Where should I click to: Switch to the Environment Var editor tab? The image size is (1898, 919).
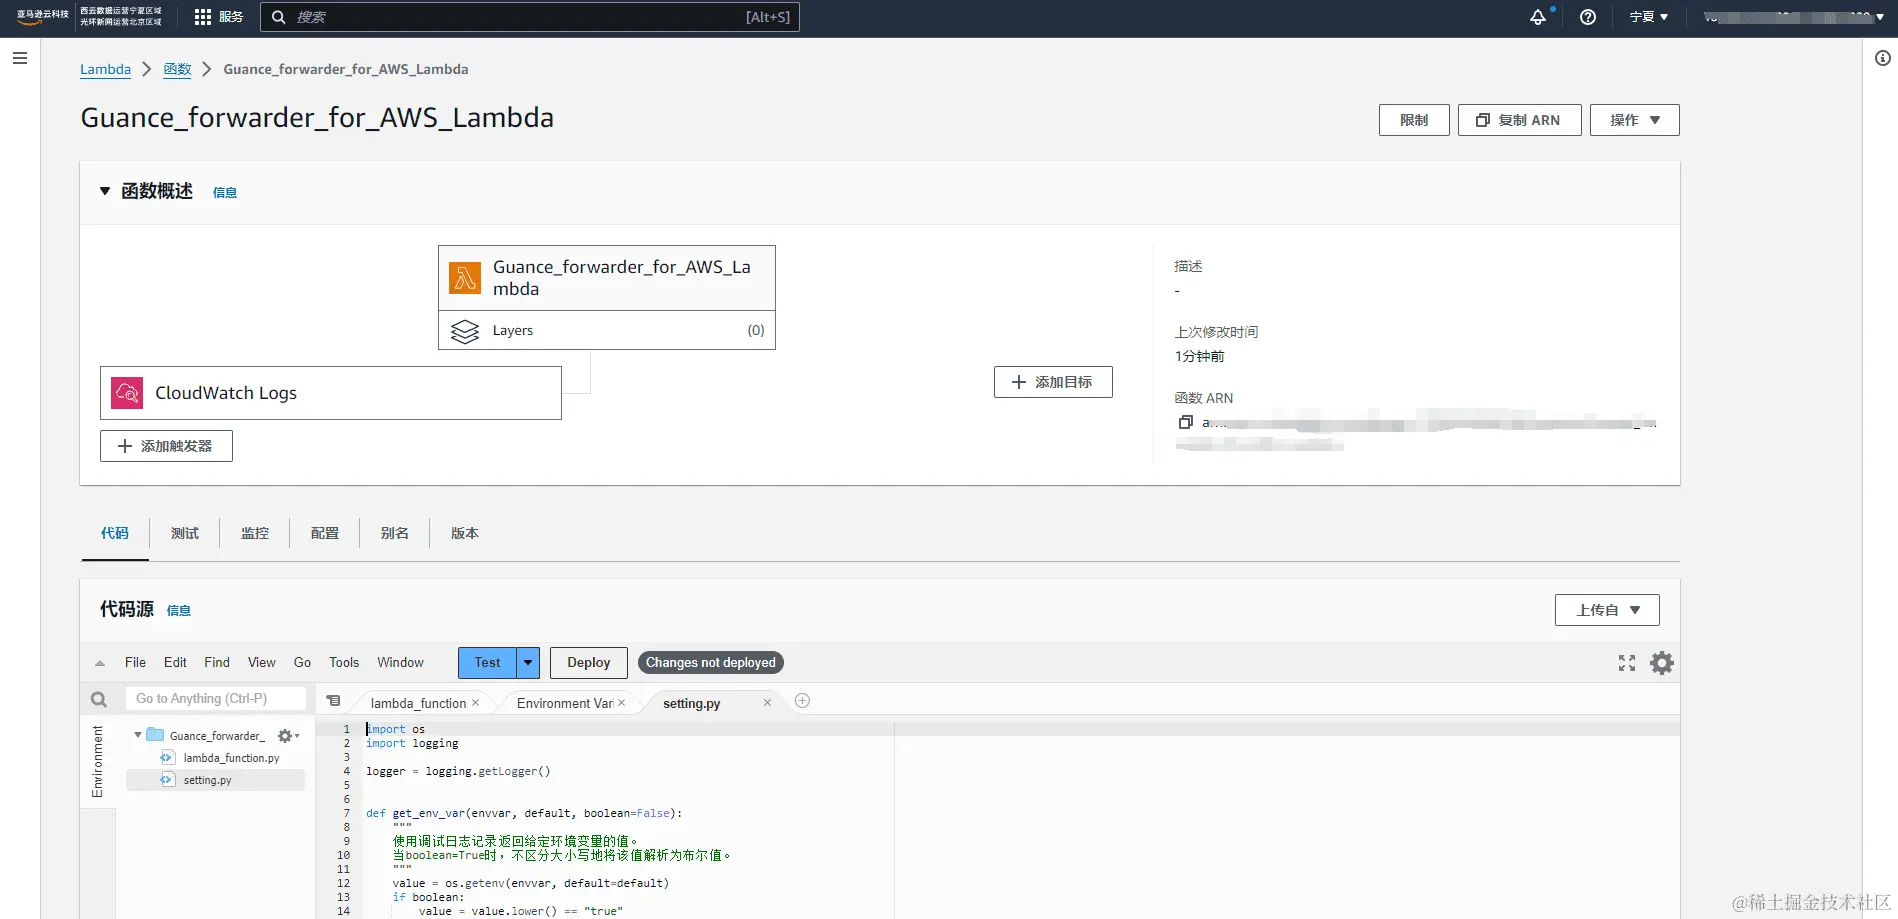(565, 703)
